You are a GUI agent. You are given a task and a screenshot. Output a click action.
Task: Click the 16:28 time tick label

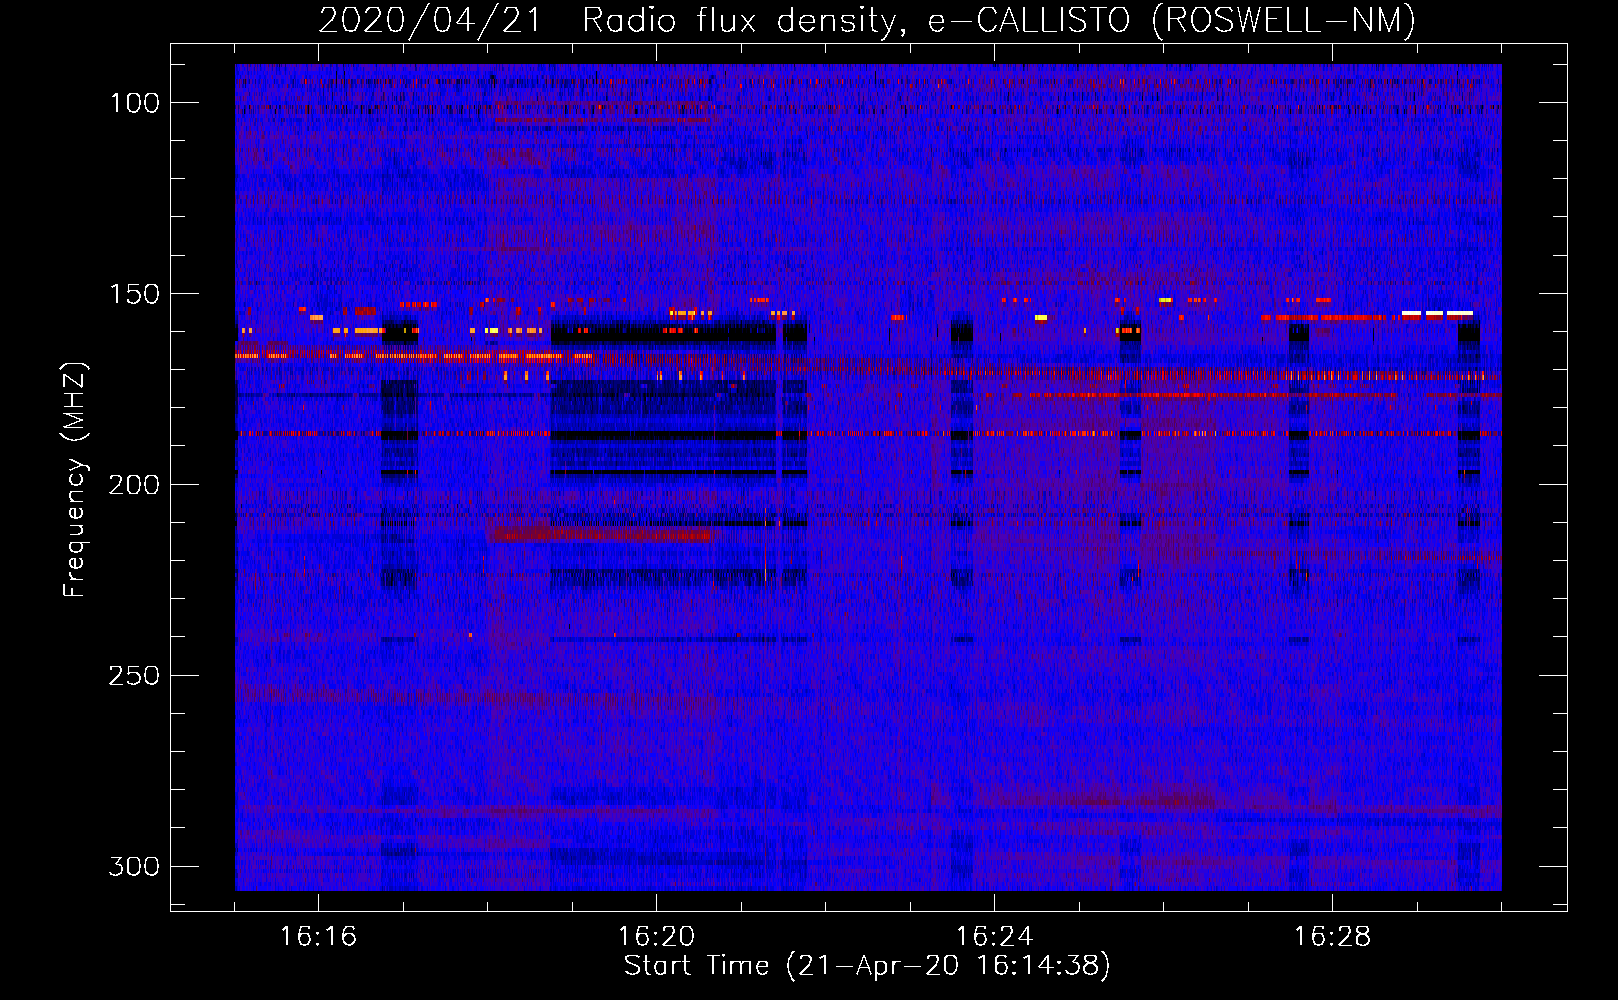pos(1332,936)
